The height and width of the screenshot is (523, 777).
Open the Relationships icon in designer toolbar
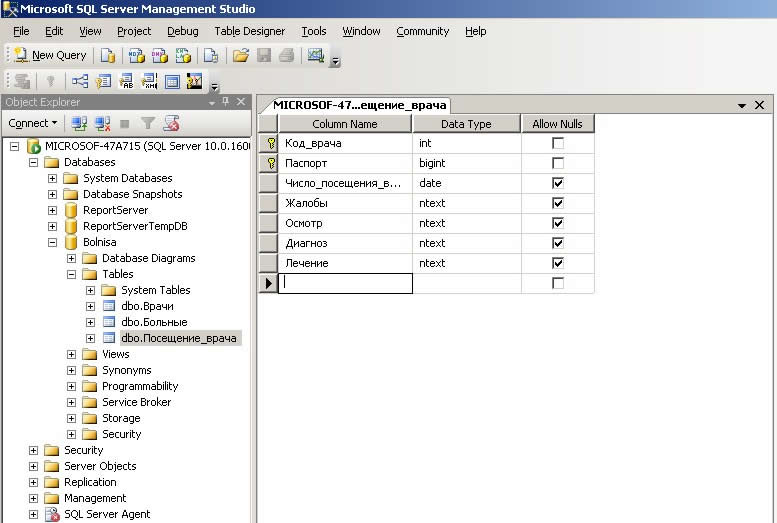[x=80, y=81]
